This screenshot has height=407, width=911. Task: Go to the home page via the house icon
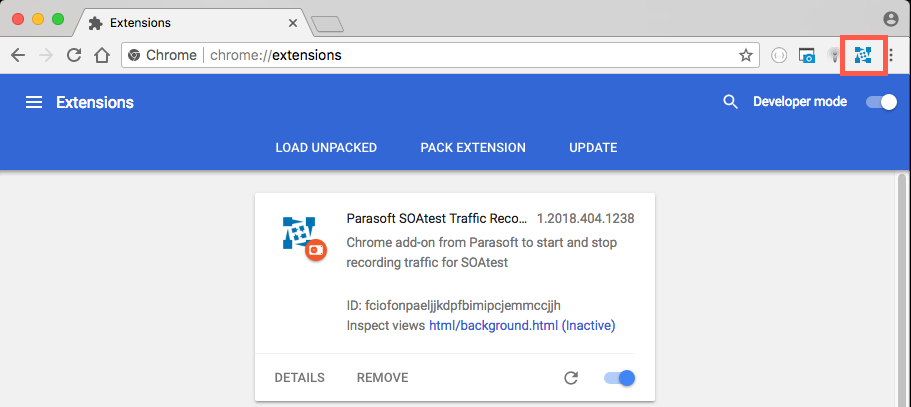click(x=102, y=55)
